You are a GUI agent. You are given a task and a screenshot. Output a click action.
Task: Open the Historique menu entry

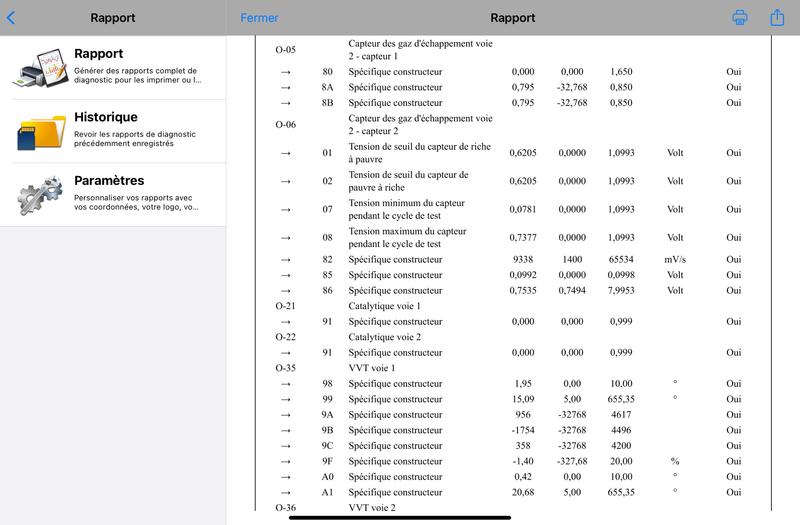(113, 131)
